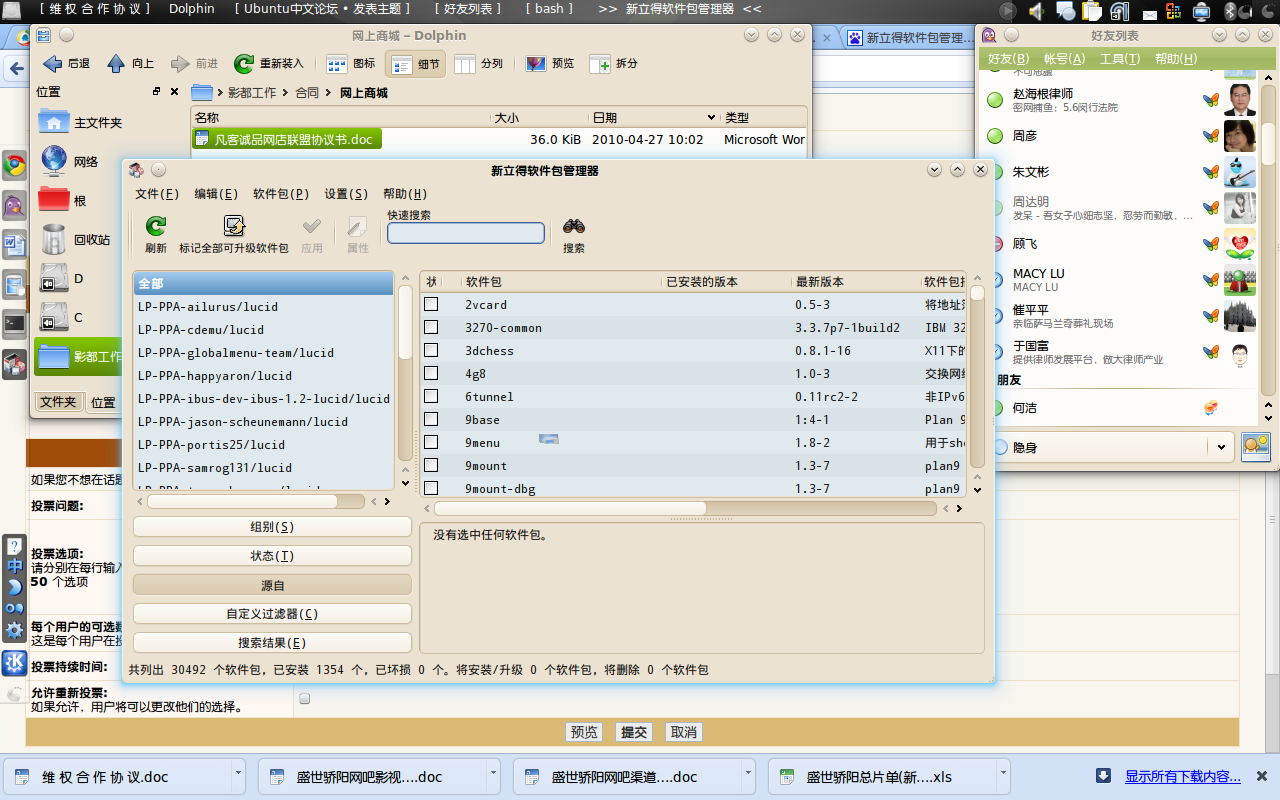Click terminal icon in left dock
This screenshot has height=800, width=1280.
point(14,323)
